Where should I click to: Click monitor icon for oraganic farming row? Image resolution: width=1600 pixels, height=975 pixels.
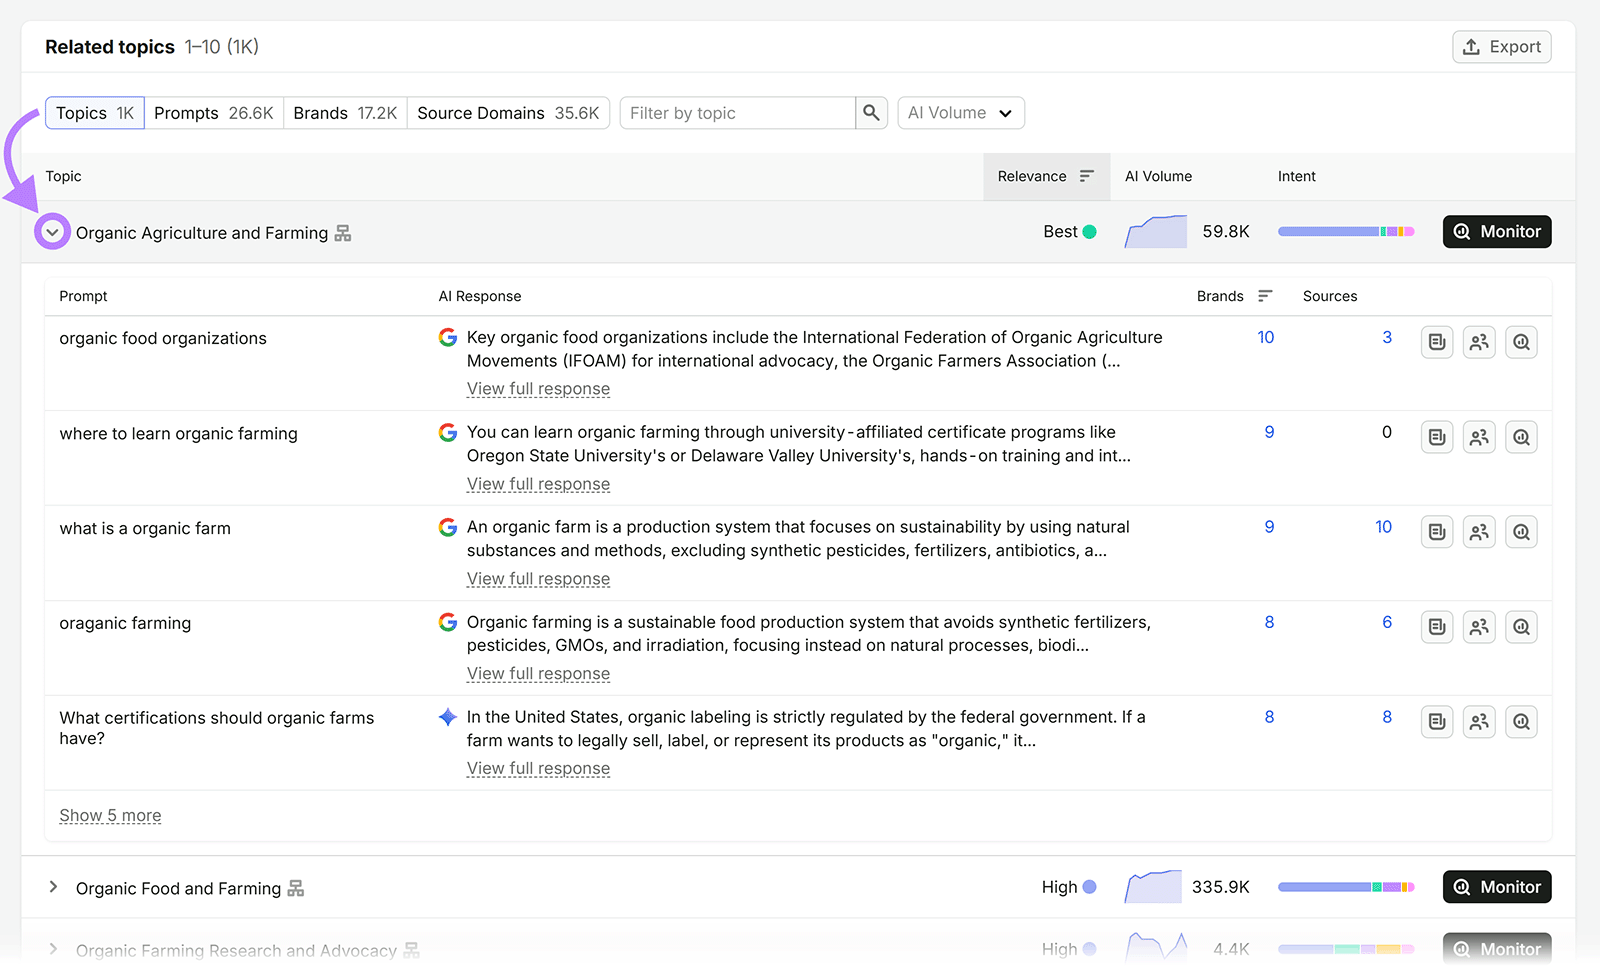[1521, 627]
